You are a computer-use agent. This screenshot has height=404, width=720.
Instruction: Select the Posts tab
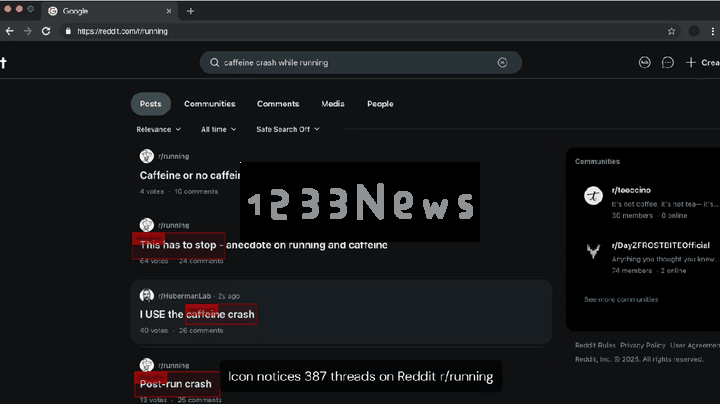(151, 104)
